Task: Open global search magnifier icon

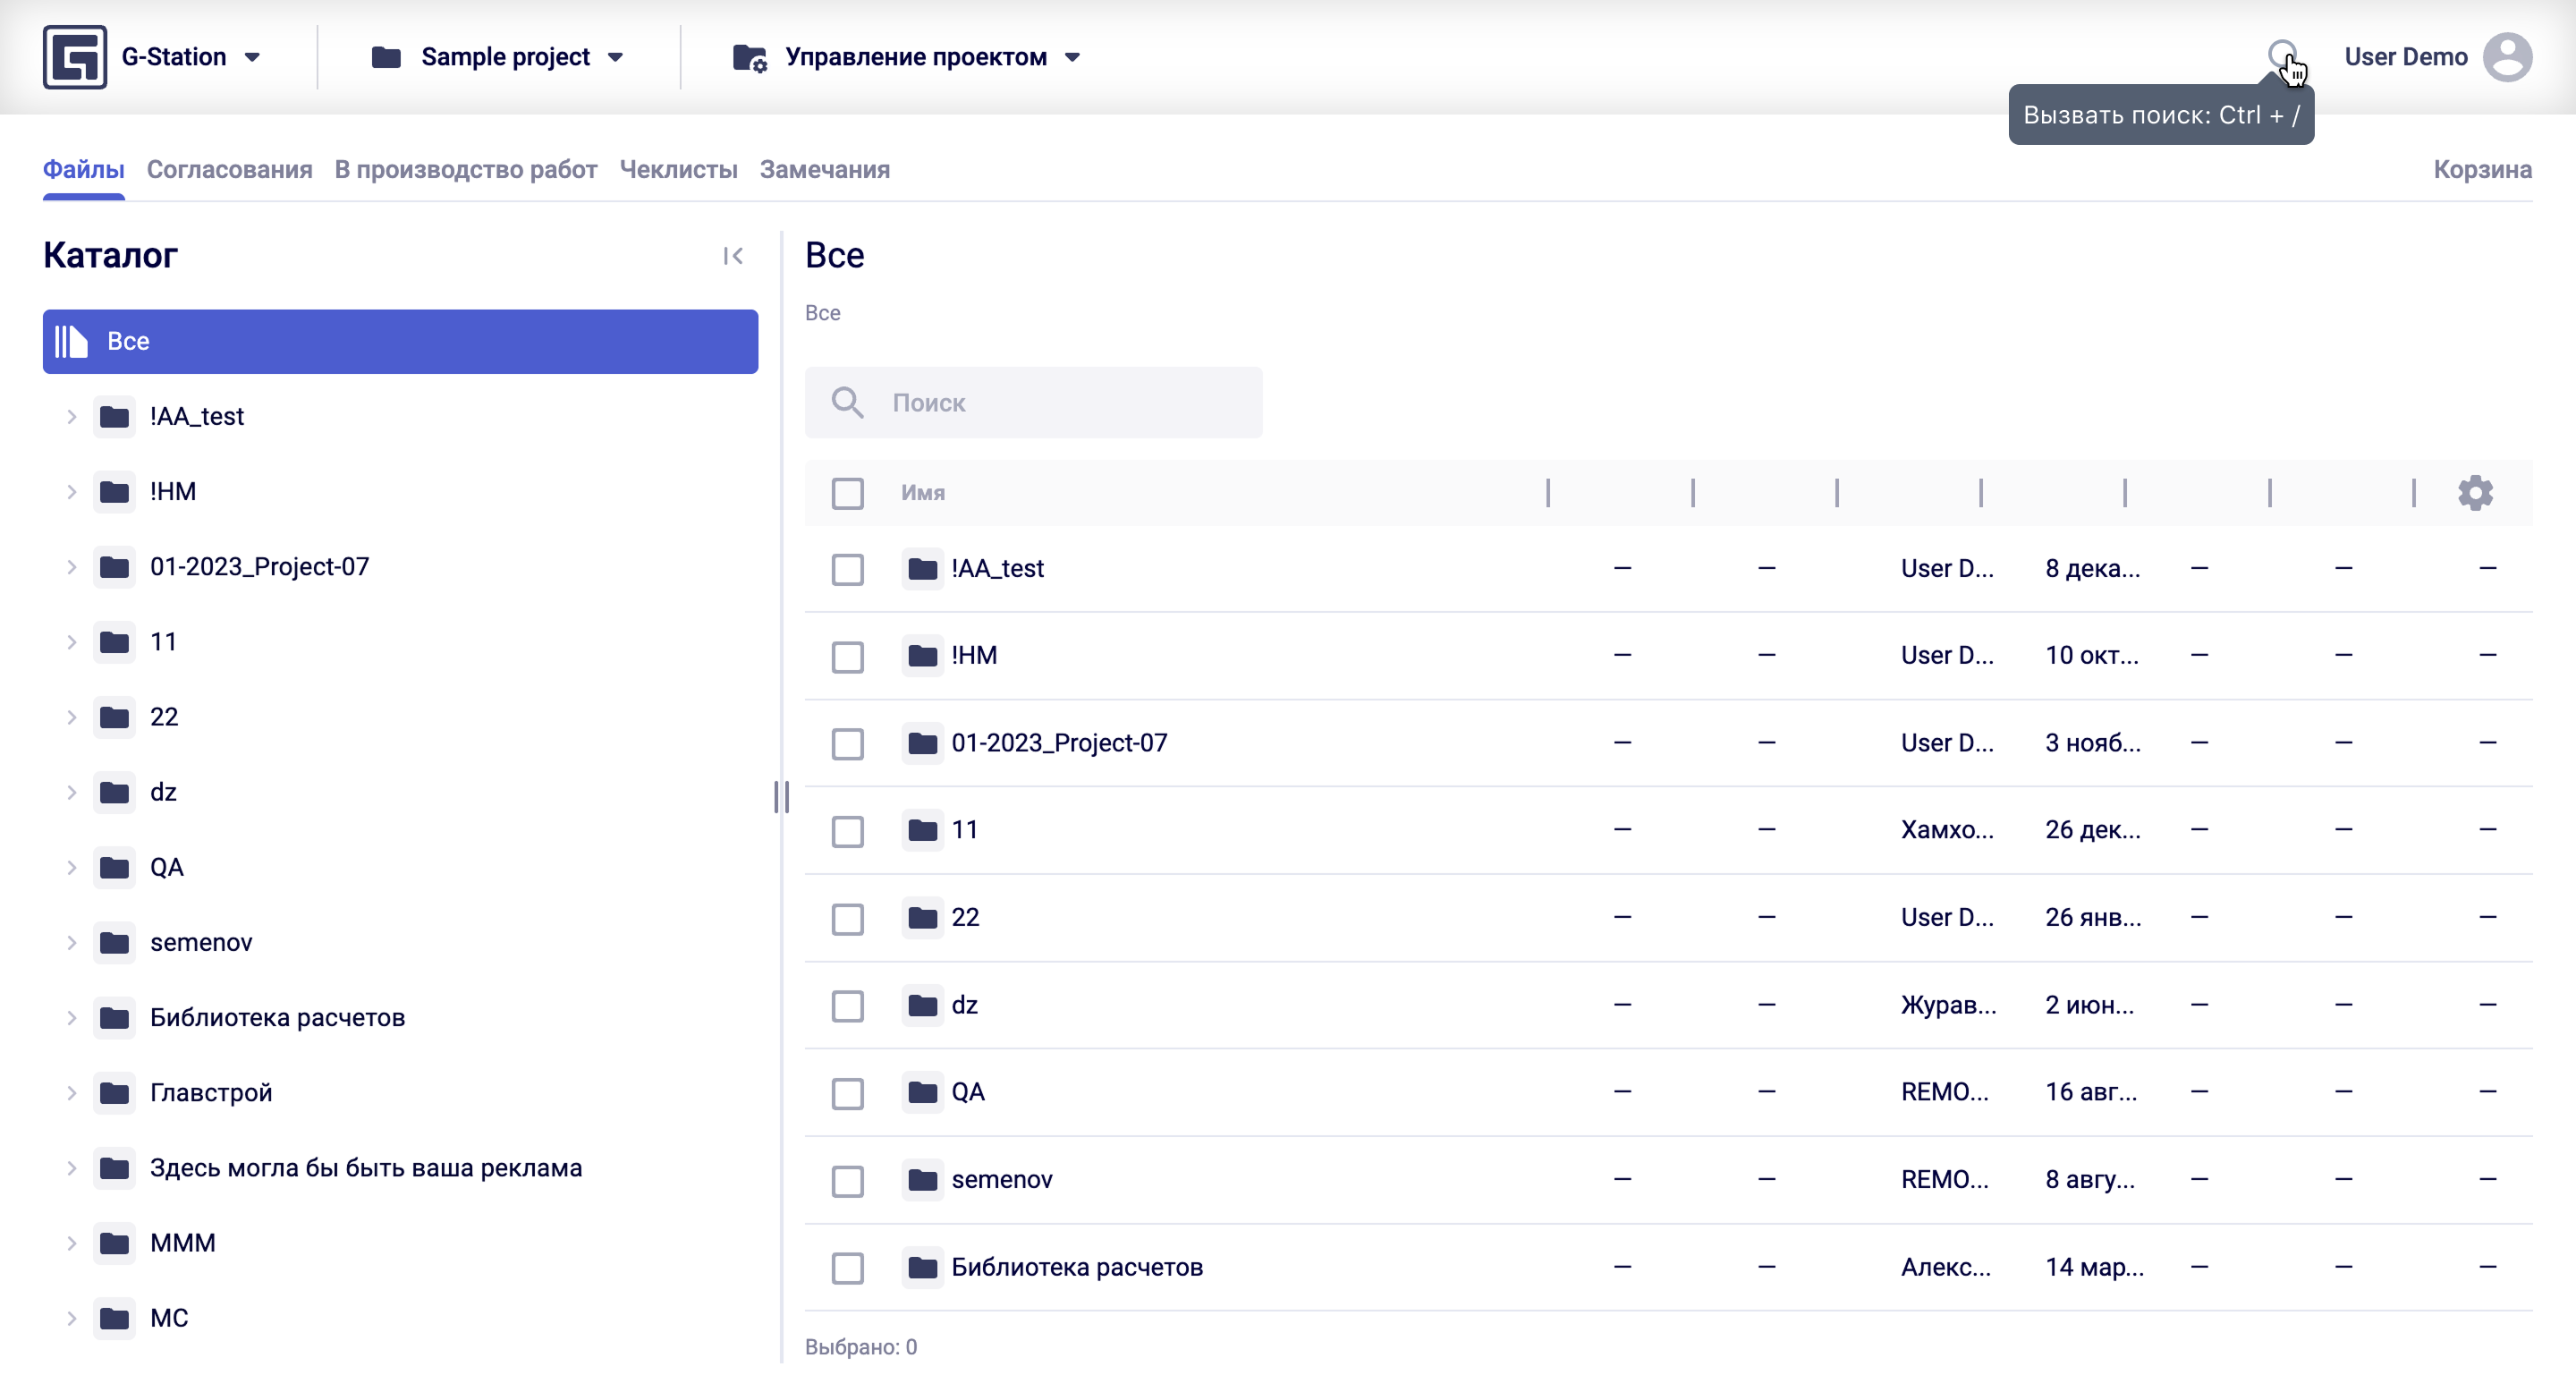Action: [x=2281, y=54]
